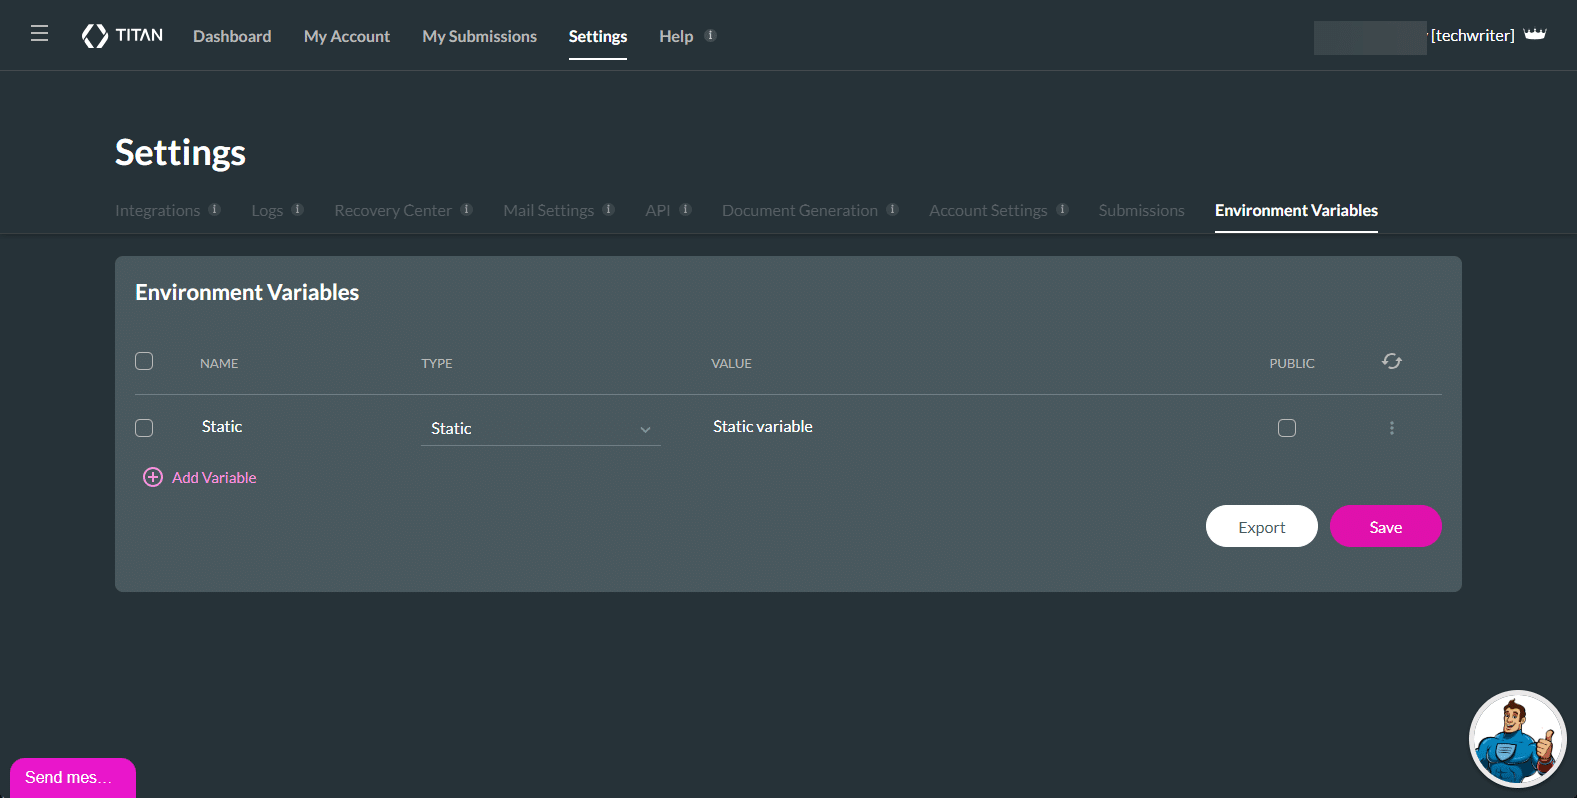
Task: Open the mascot help assistant avatar
Action: tap(1516, 739)
